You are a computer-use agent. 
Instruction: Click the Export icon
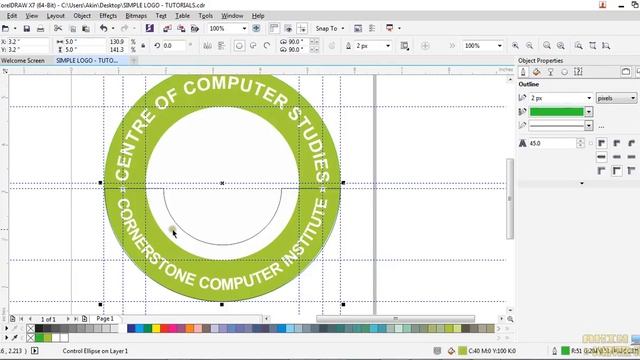181,29
